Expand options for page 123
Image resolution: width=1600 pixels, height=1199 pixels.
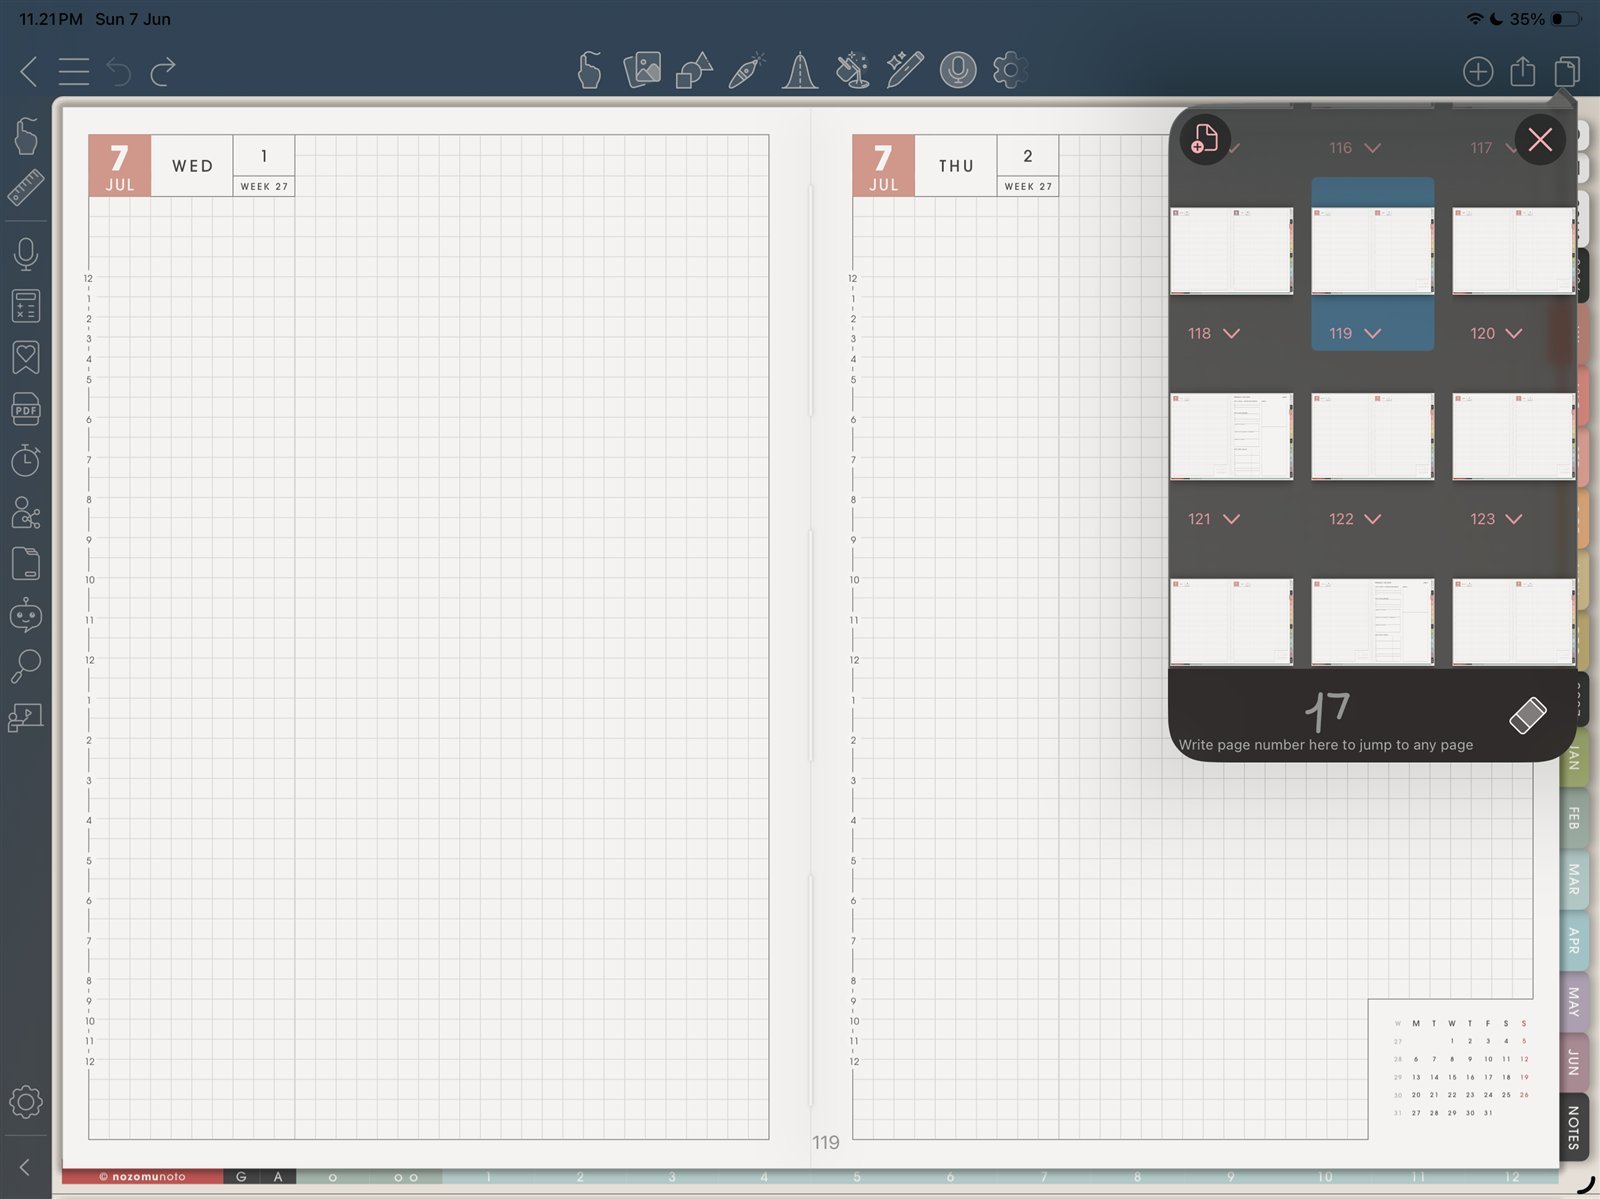click(x=1514, y=519)
